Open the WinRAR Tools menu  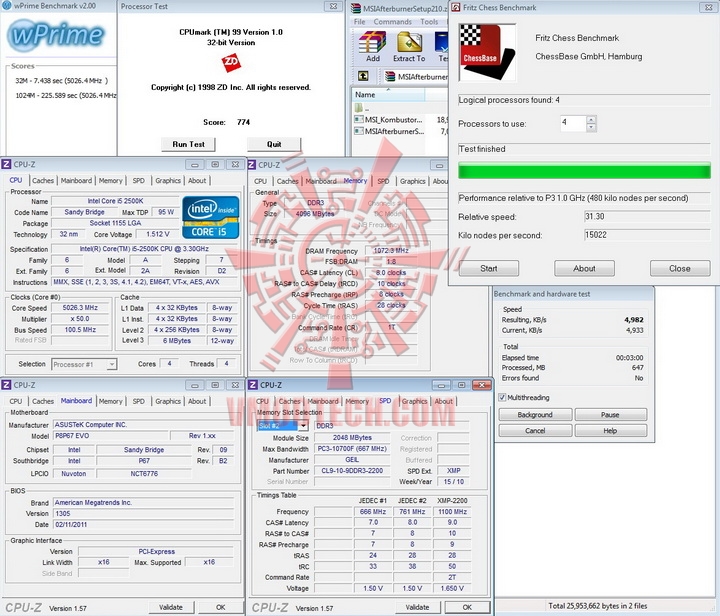pos(429,22)
